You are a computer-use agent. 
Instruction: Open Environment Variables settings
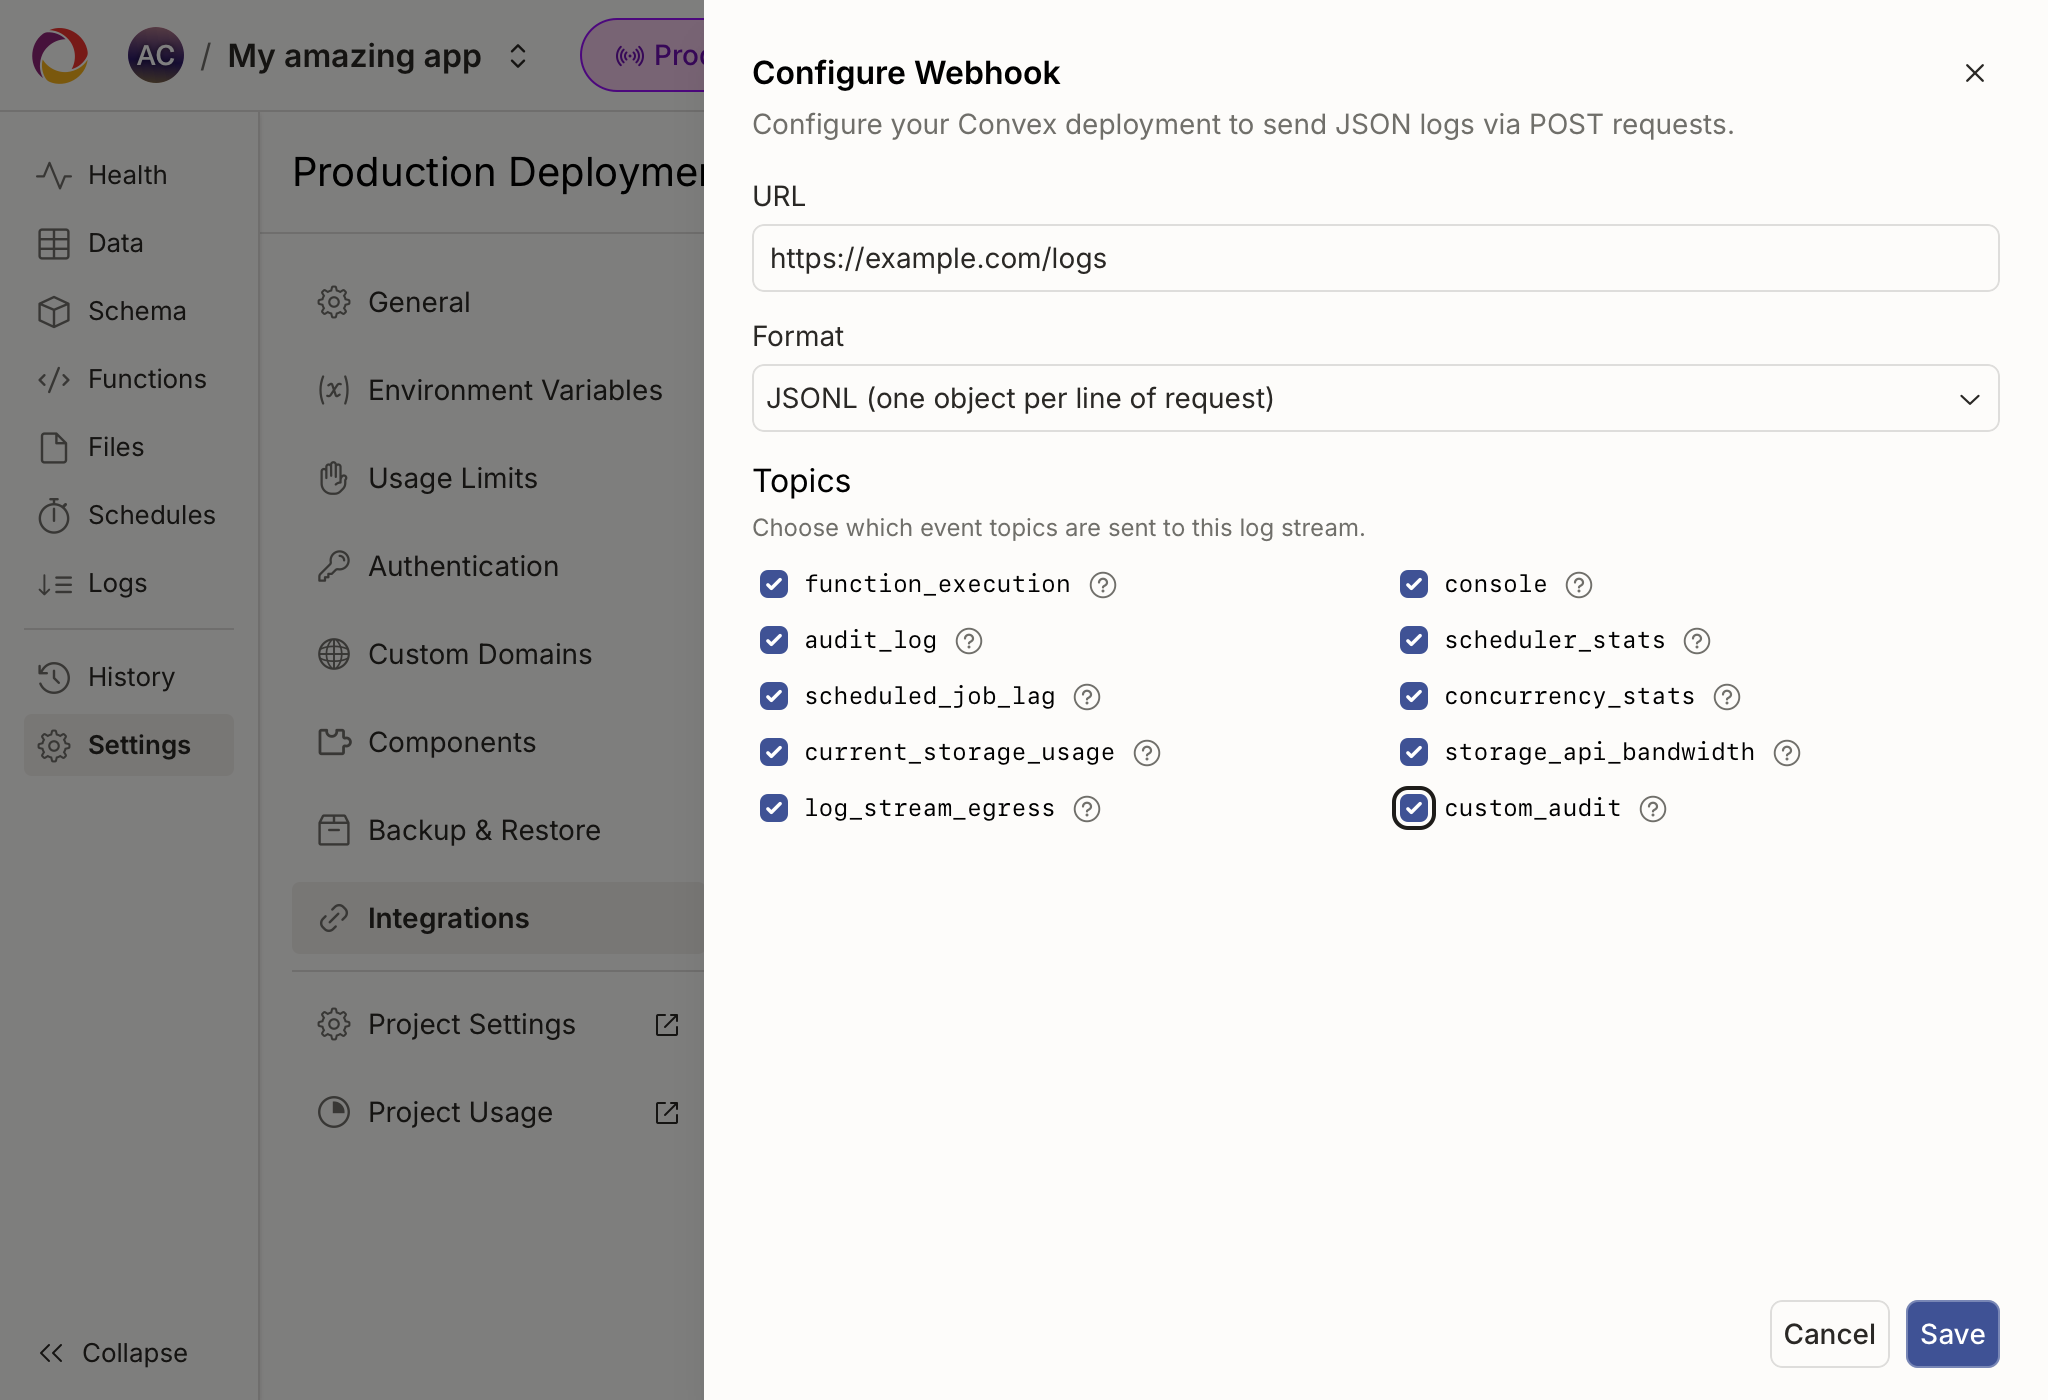pos(498,390)
